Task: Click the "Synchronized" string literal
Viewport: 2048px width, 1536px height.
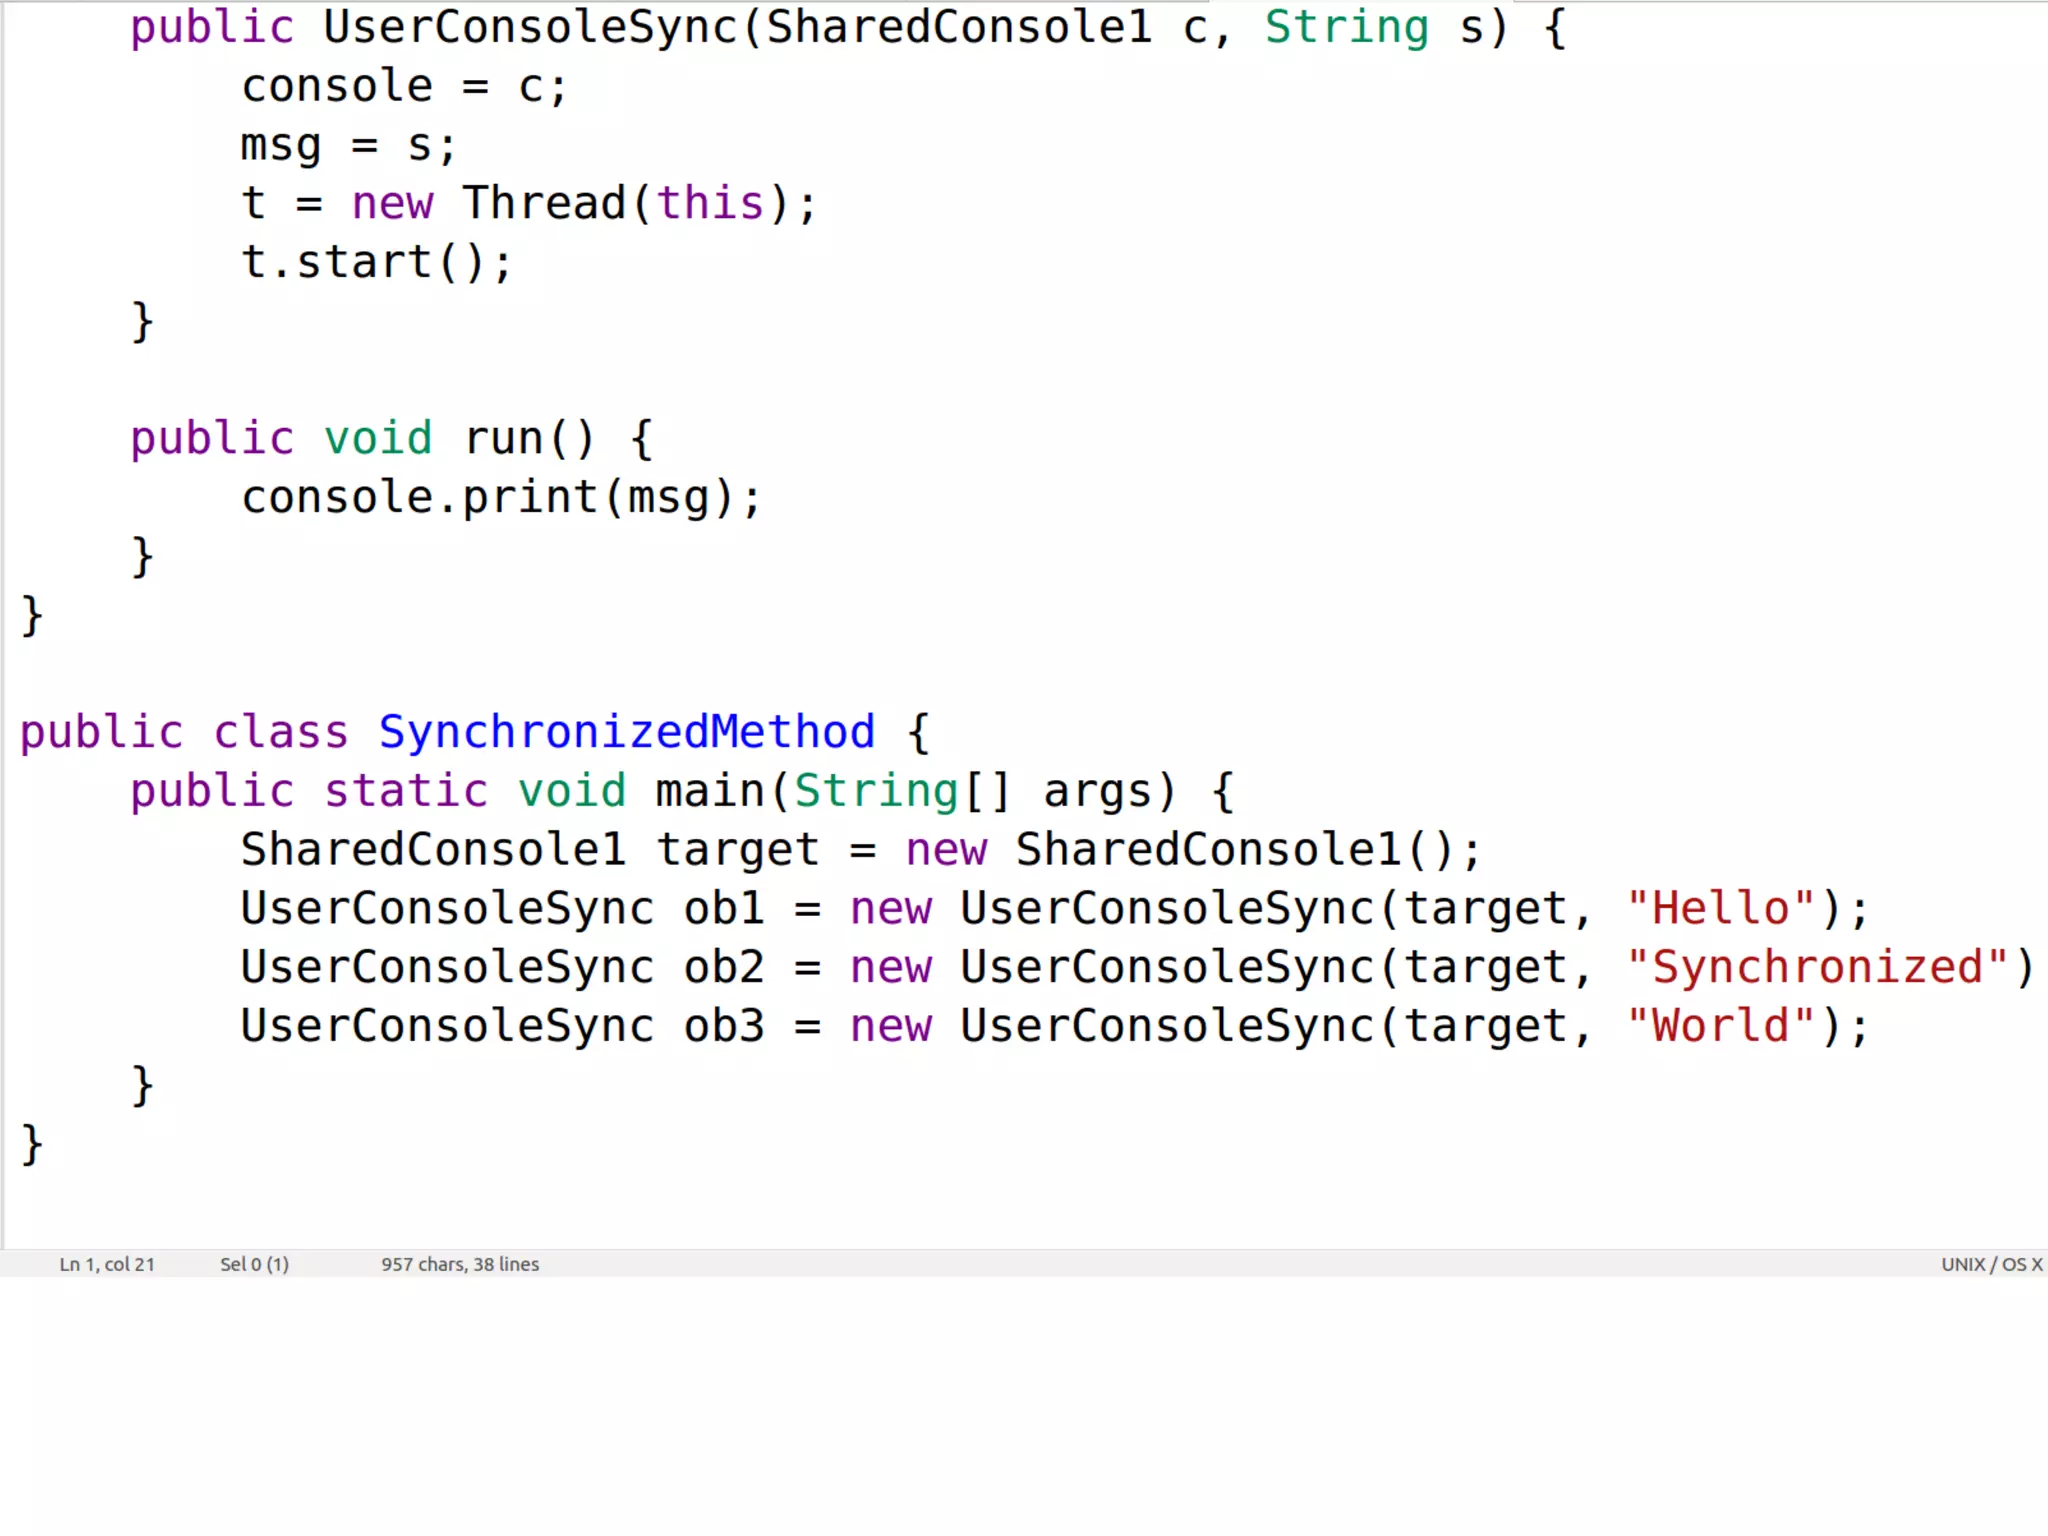Action: pyautogui.click(x=1816, y=968)
